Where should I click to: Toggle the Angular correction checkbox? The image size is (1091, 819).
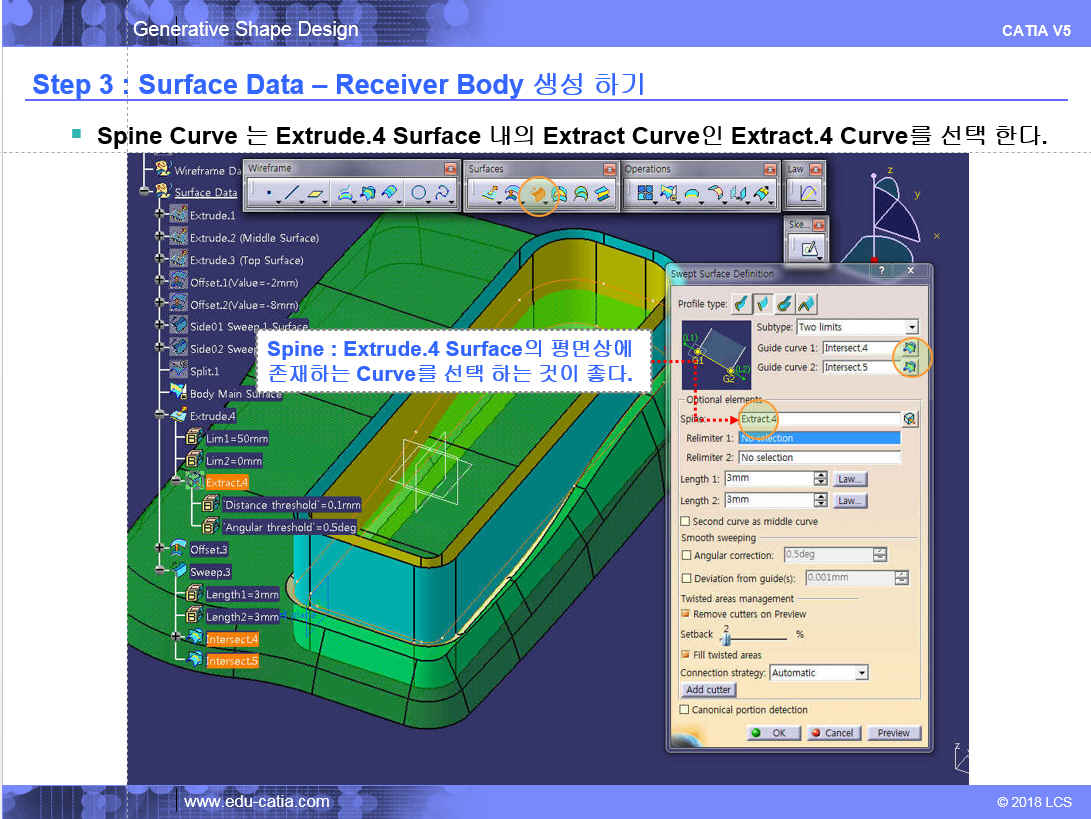pos(685,555)
